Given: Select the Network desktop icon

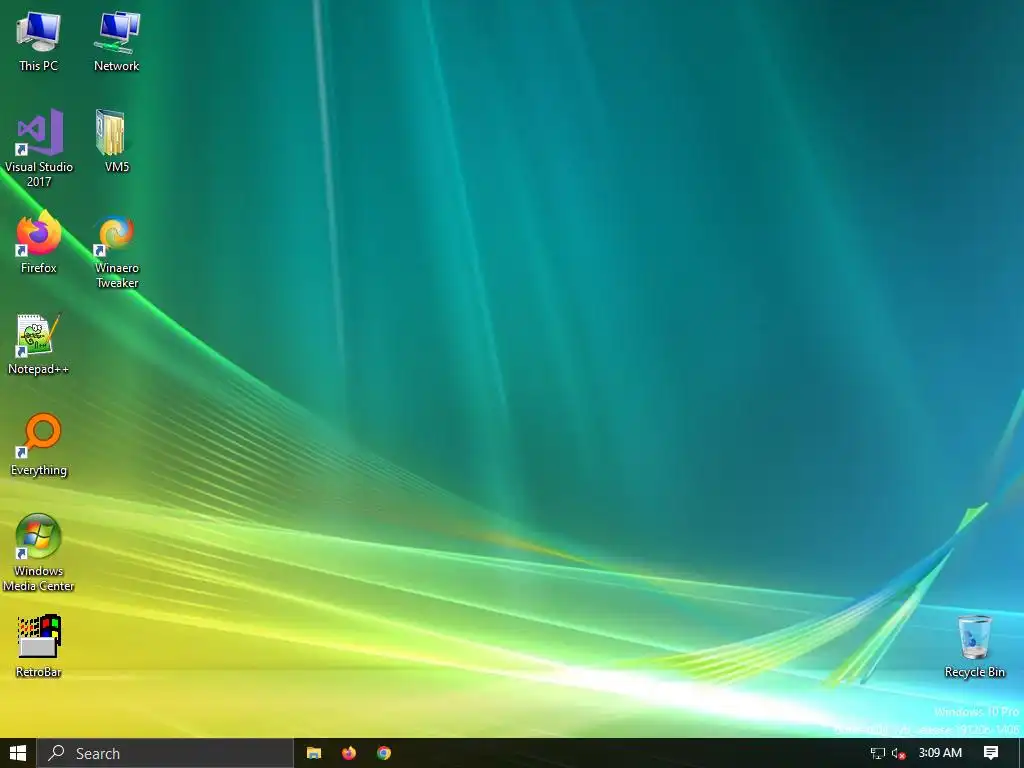Looking at the screenshot, I should coord(116,41).
